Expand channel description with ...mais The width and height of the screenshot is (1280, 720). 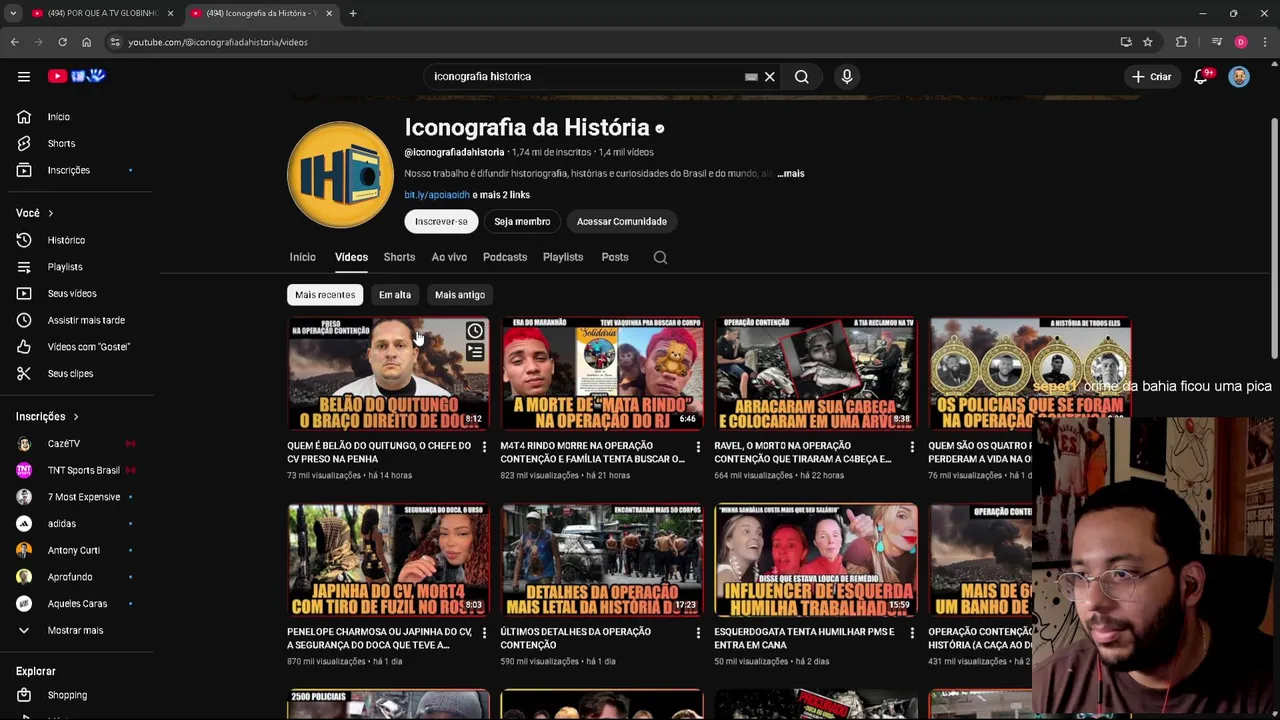(x=791, y=173)
